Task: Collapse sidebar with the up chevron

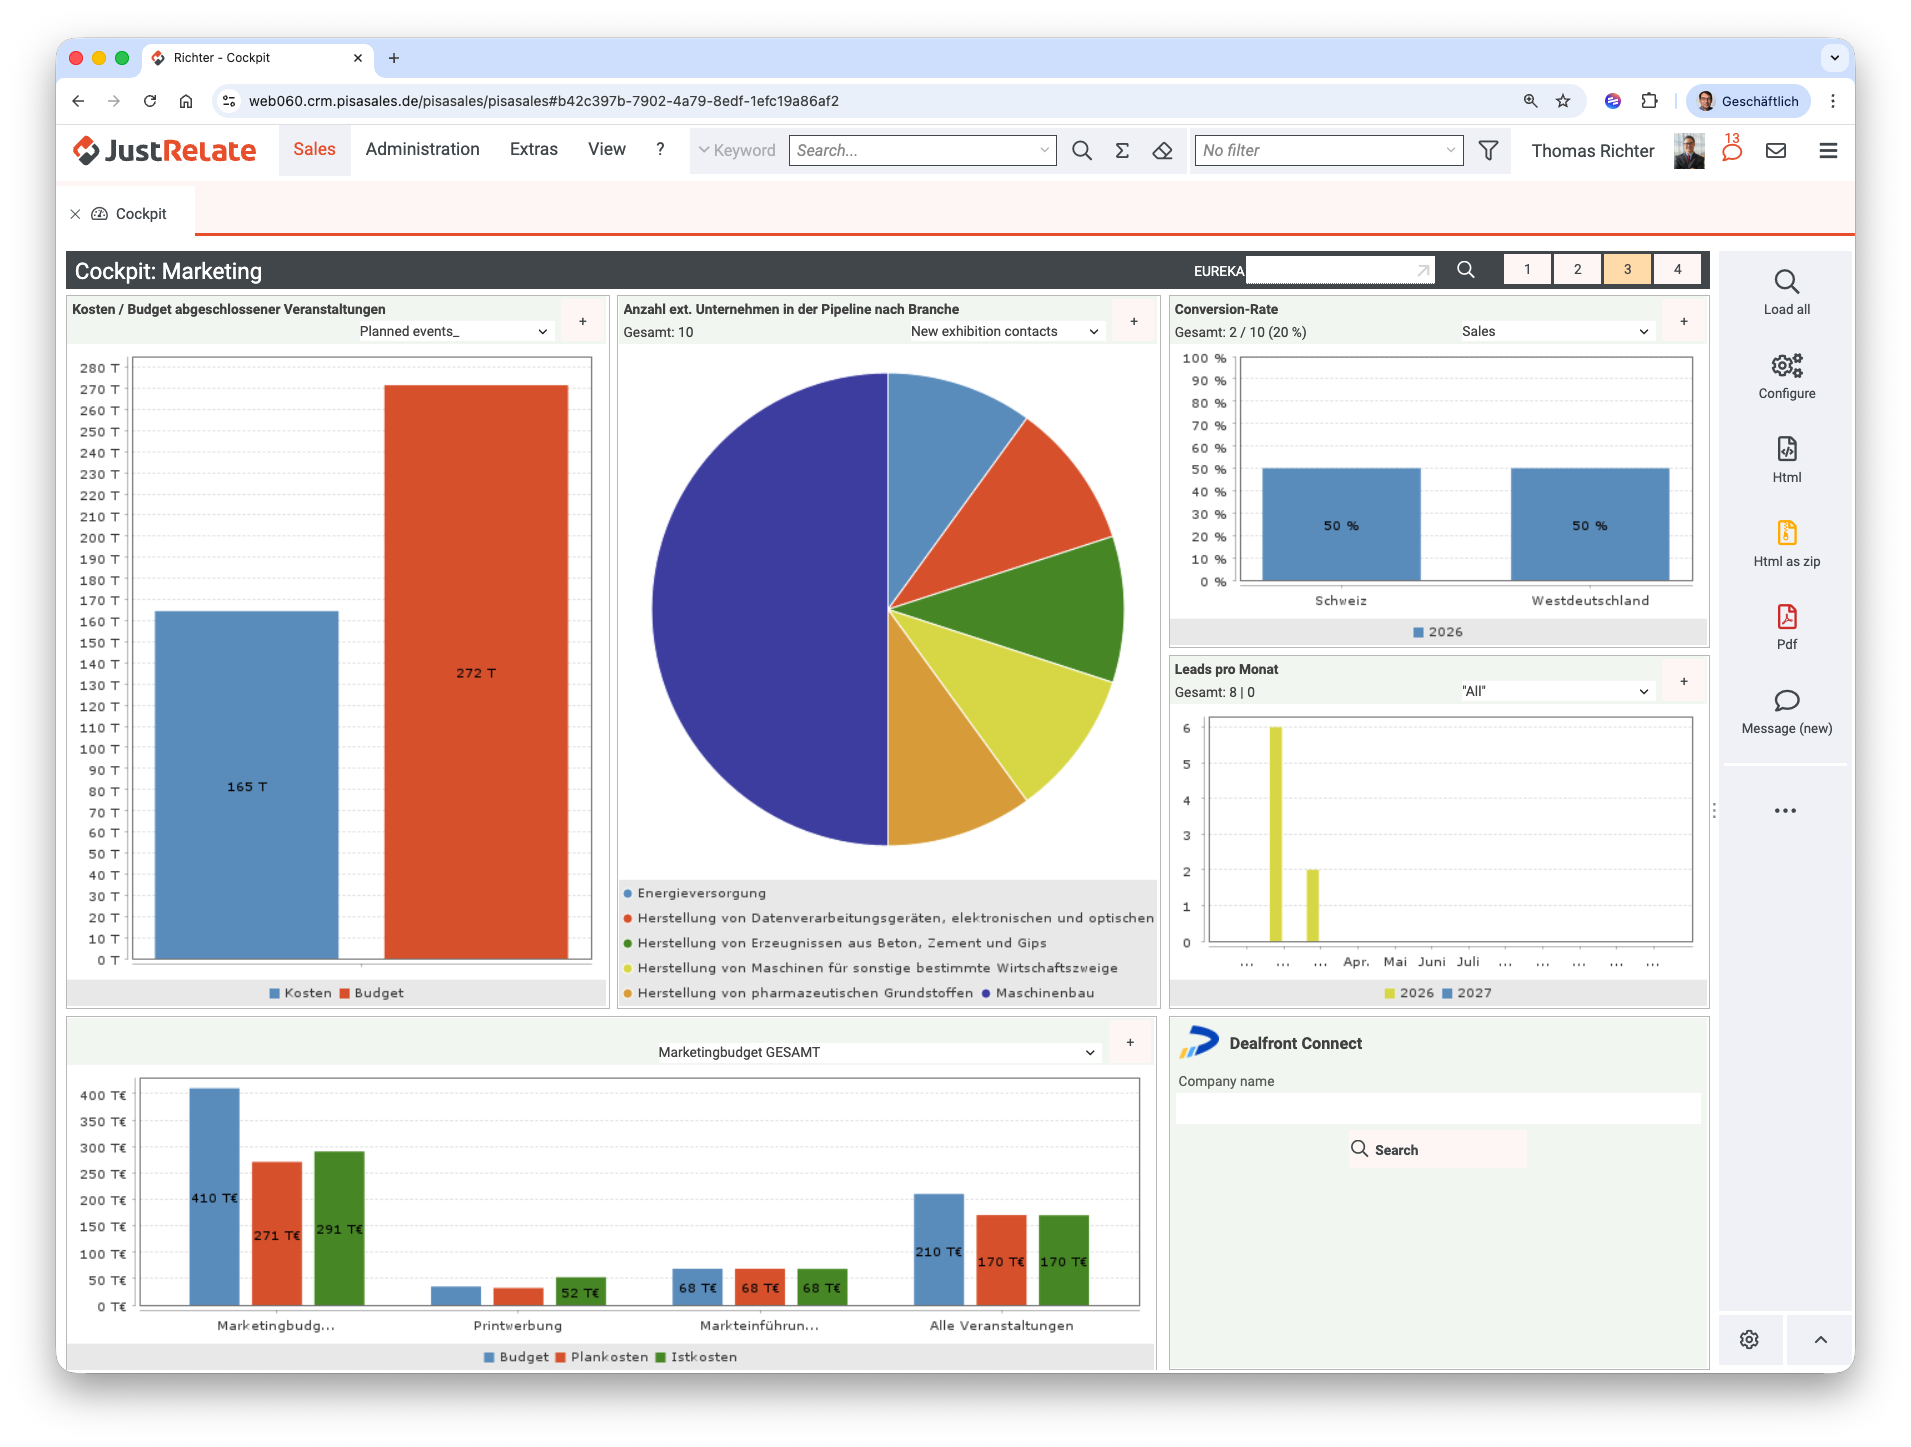Action: [x=1821, y=1340]
